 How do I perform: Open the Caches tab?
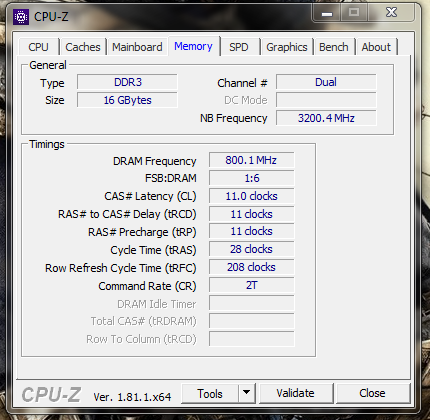click(83, 47)
